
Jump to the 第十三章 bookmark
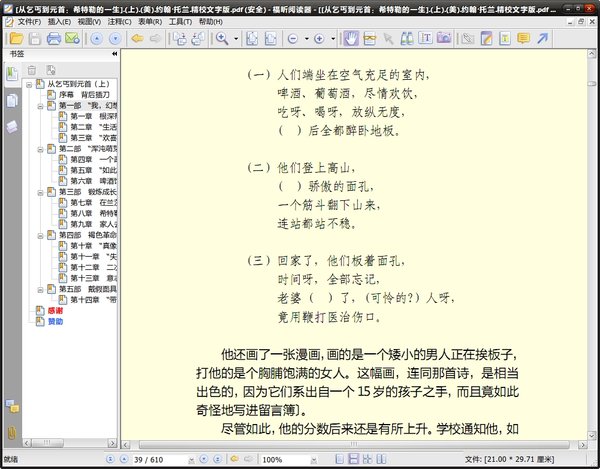pyautogui.click(x=93, y=278)
